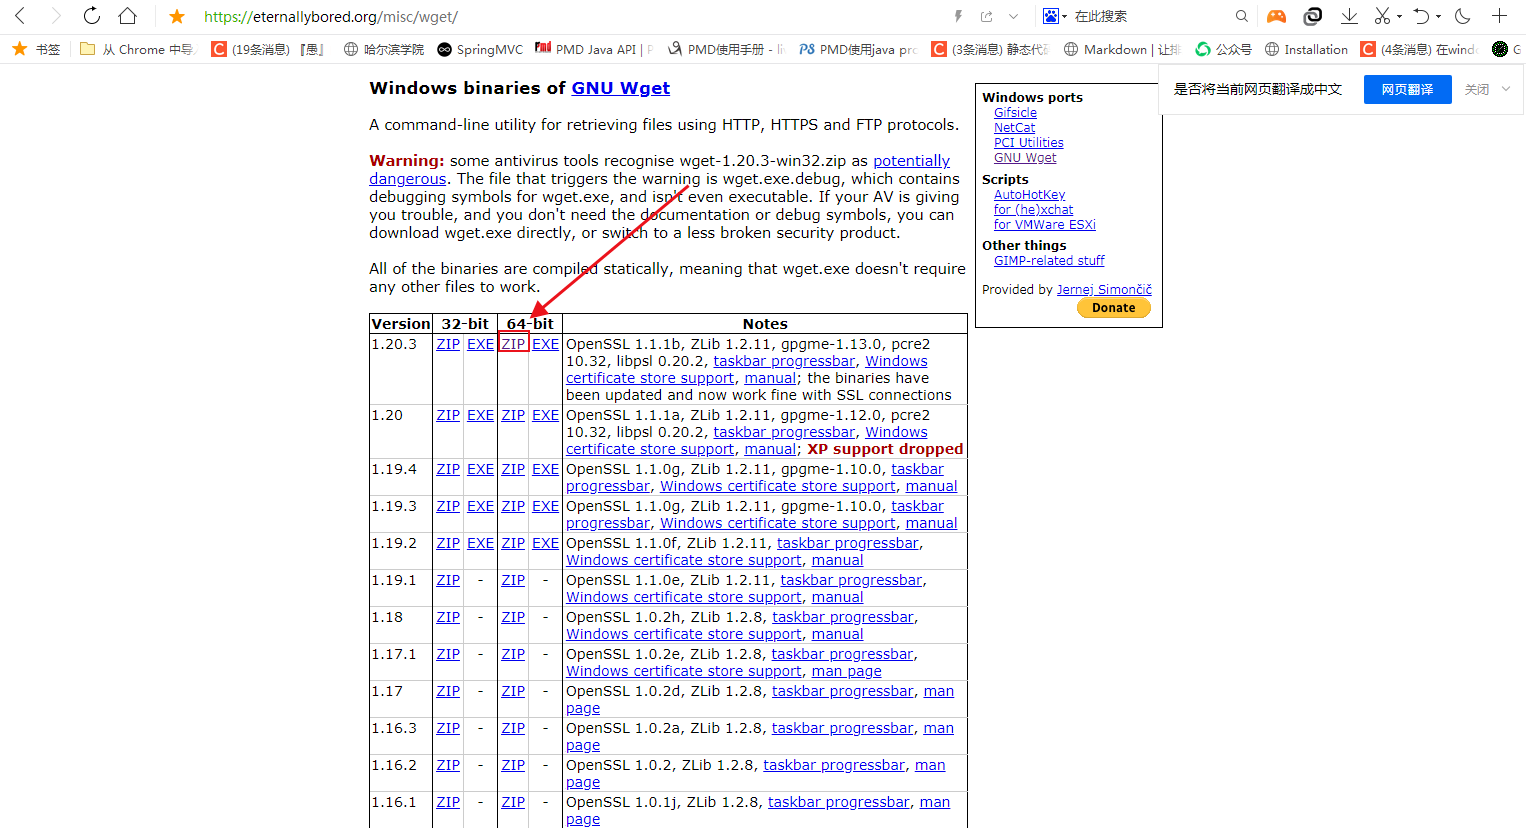This screenshot has width=1526, height=828.
Task: Dismiss translation prompt with 关闭
Action: coord(1476,89)
